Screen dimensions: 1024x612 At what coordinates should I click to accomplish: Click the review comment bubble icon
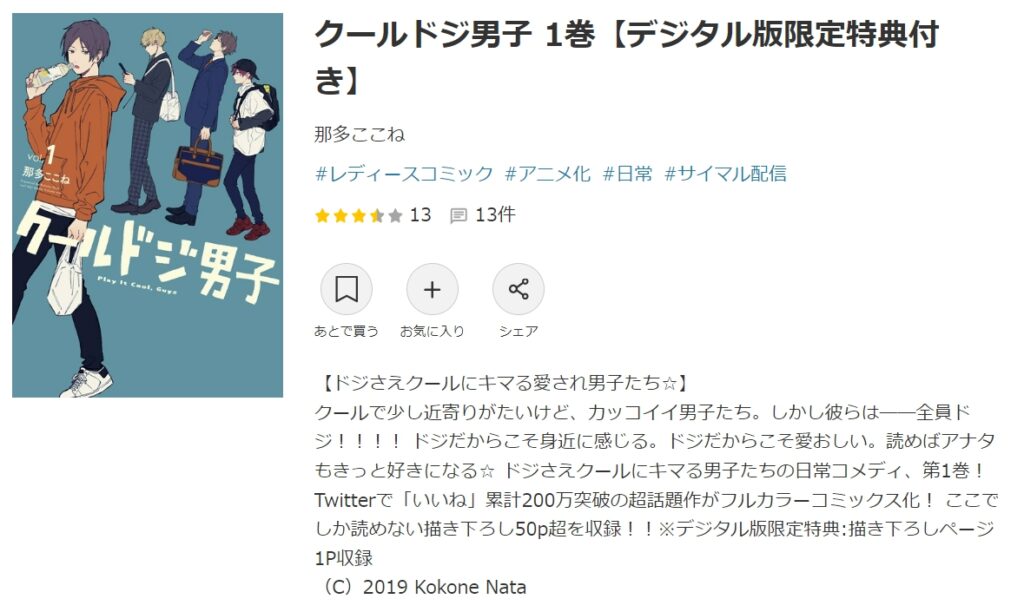pyautogui.click(x=458, y=216)
